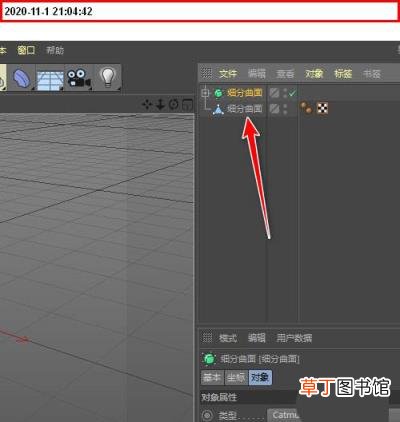
Task: Click the green subdivision surface object icon in tree
Action: (218, 93)
